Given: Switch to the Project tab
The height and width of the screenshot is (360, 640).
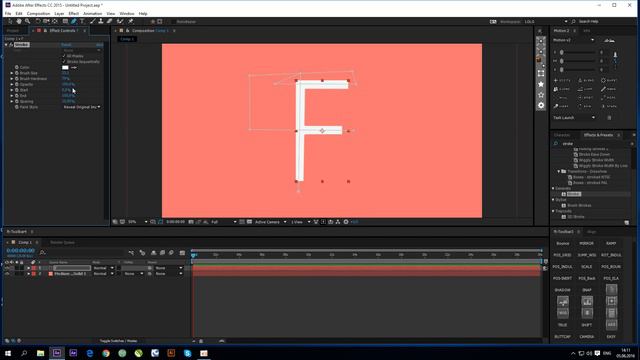Looking at the screenshot, I should 13,31.
